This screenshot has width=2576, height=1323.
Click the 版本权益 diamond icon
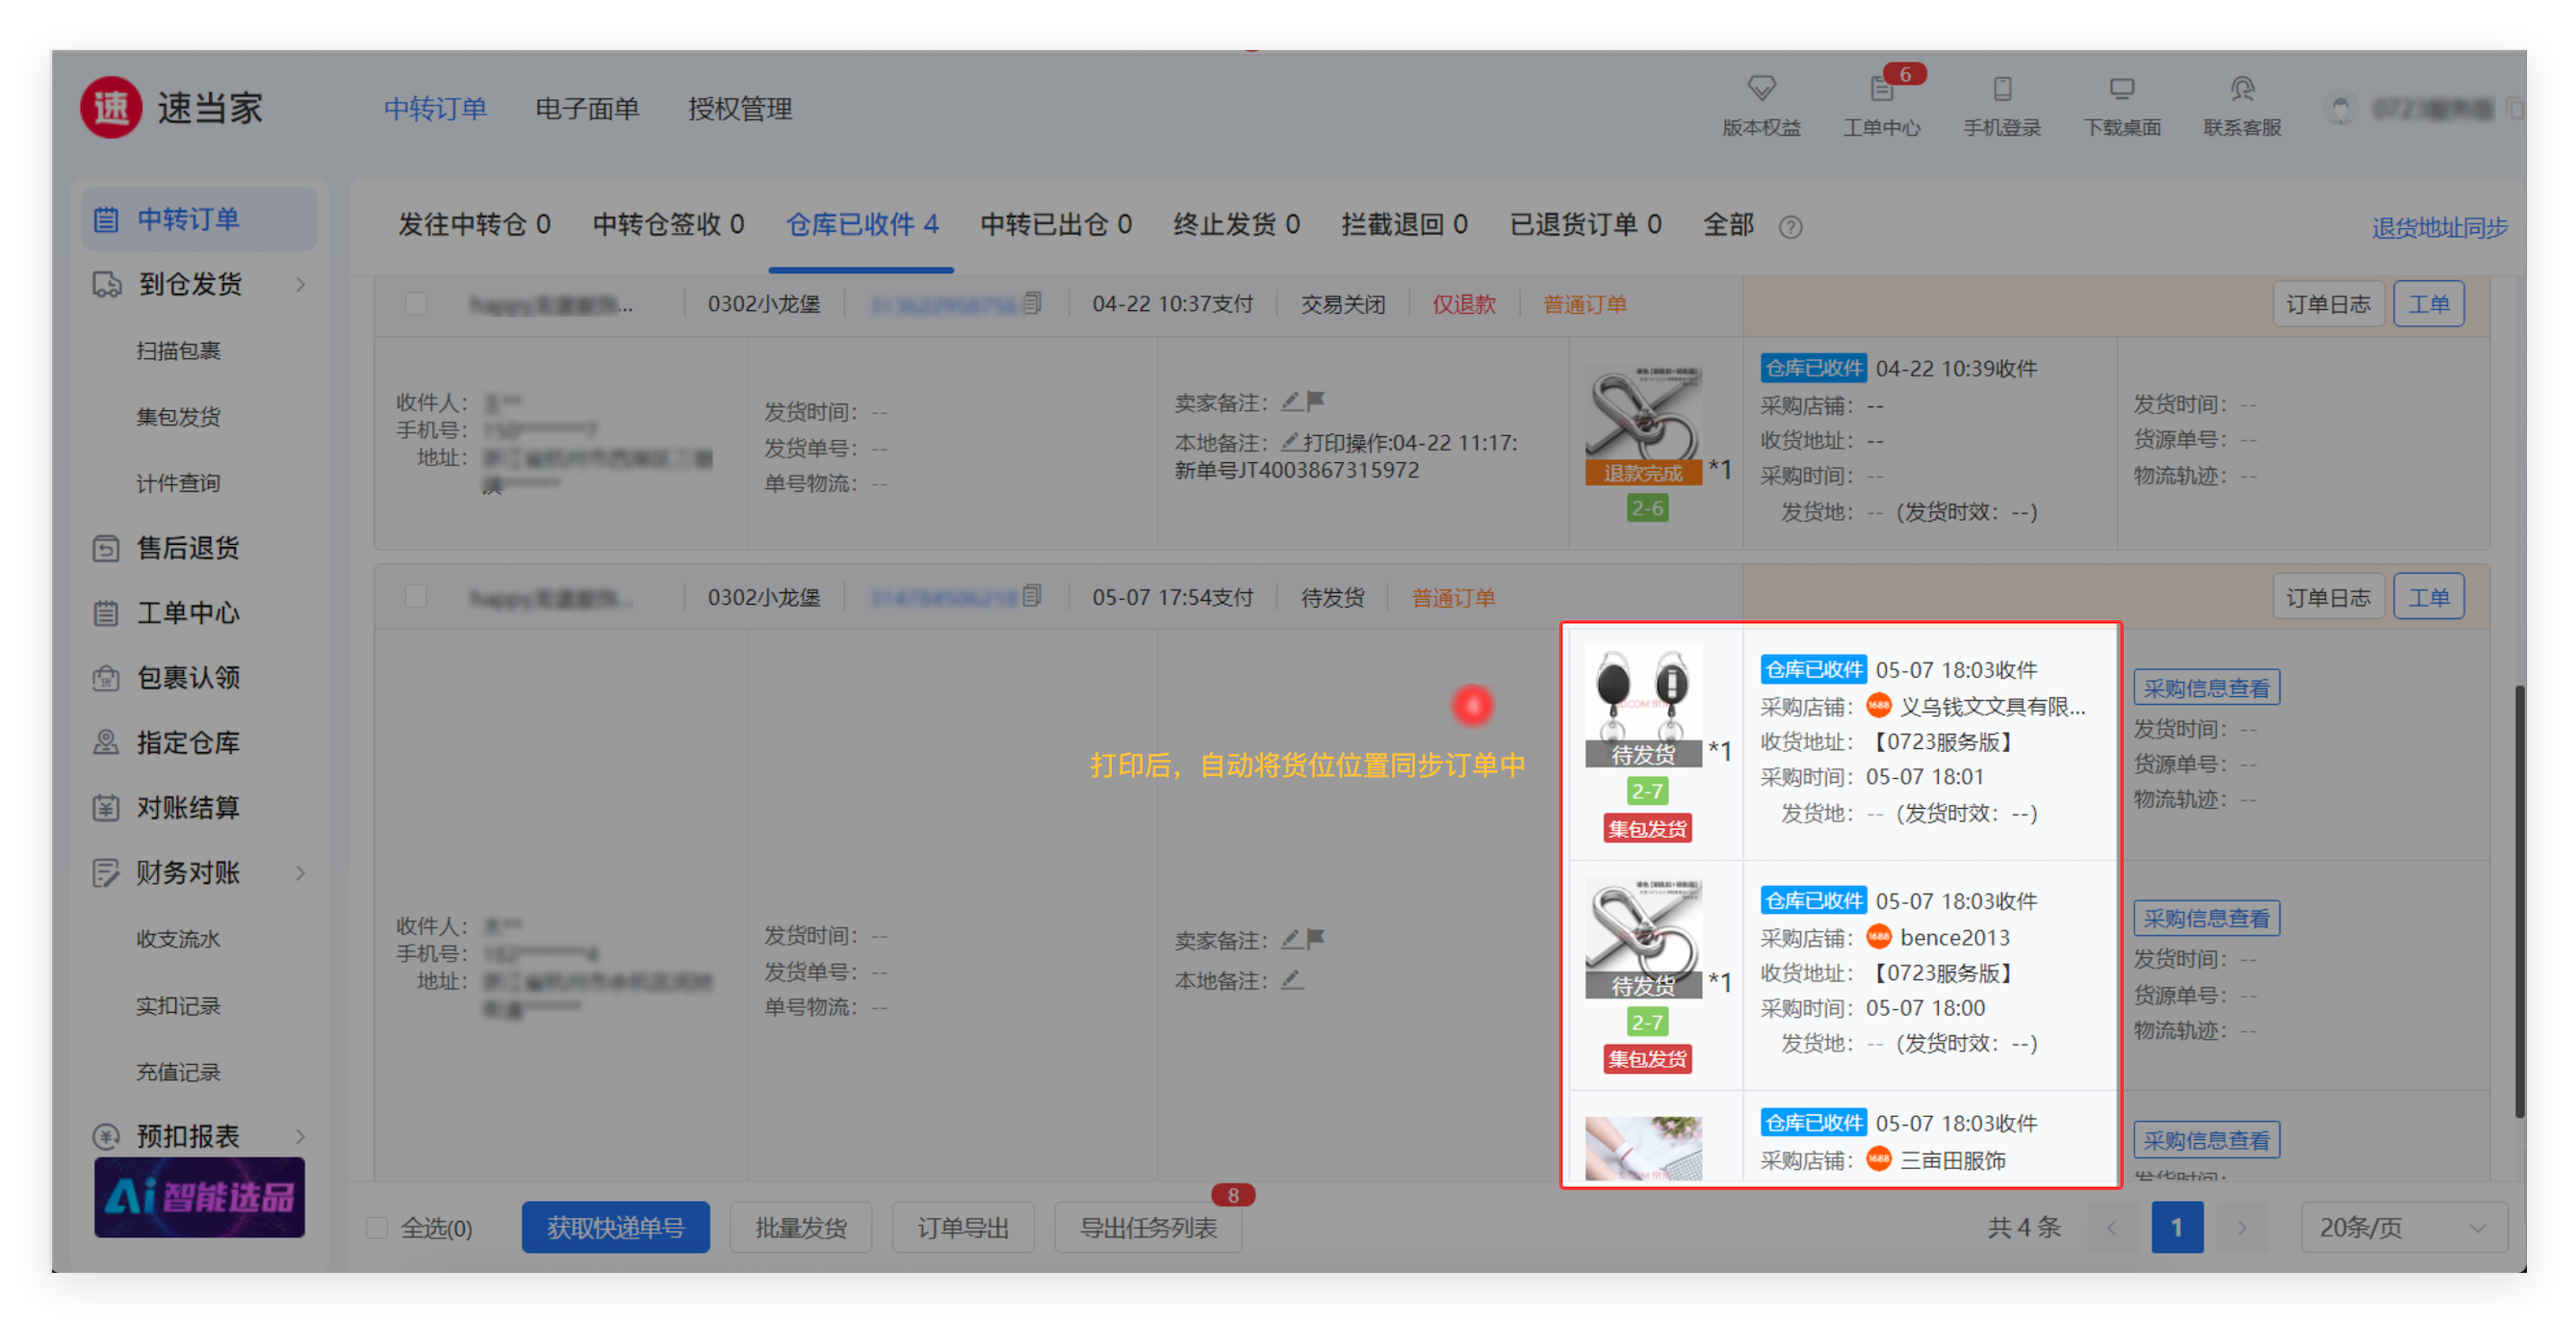click(1761, 89)
